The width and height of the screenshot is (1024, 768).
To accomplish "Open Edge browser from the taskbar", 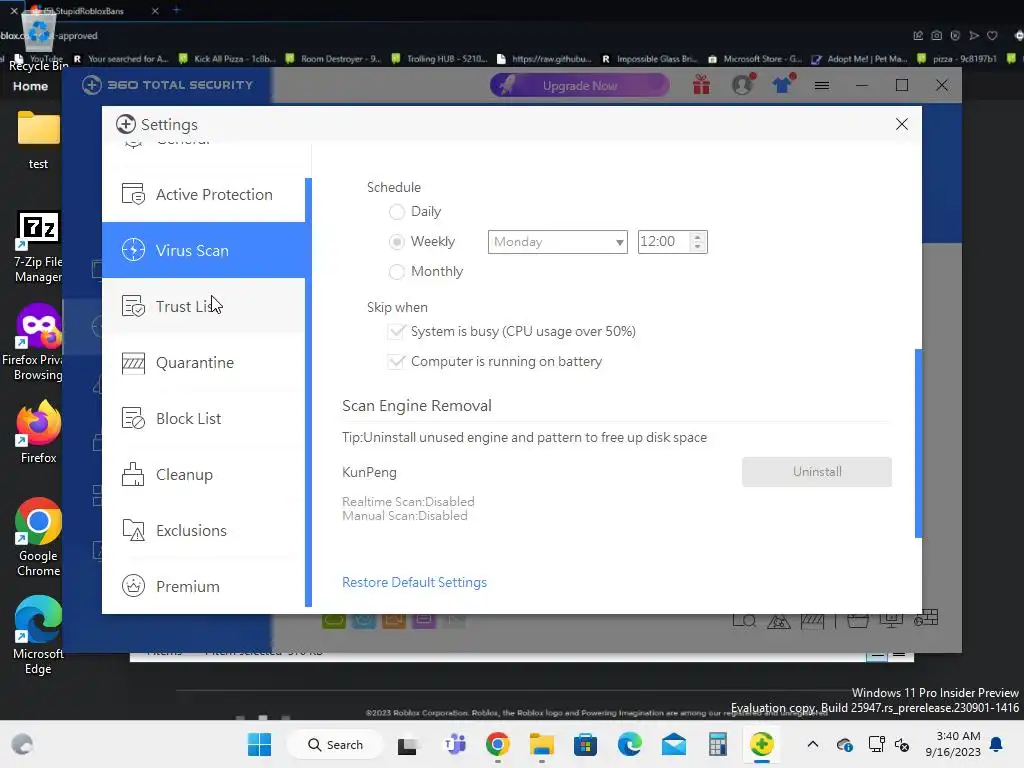I will click(x=630, y=744).
